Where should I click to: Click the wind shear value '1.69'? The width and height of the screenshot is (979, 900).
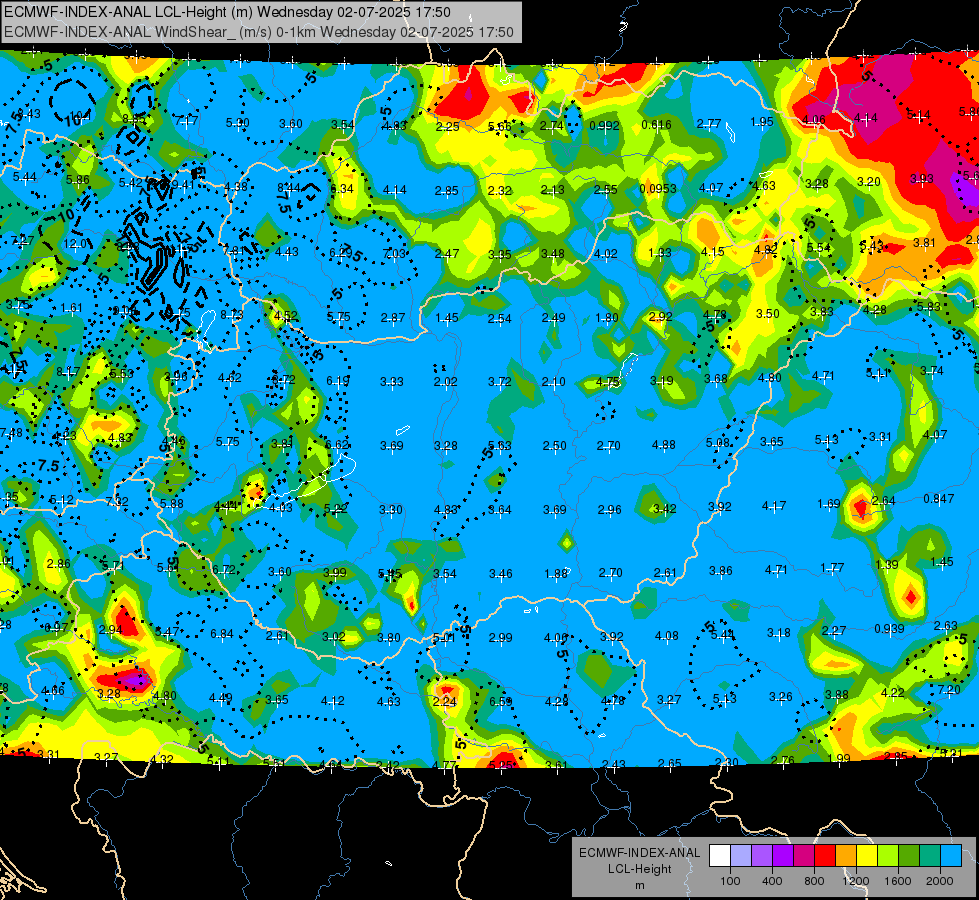[x=829, y=503]
